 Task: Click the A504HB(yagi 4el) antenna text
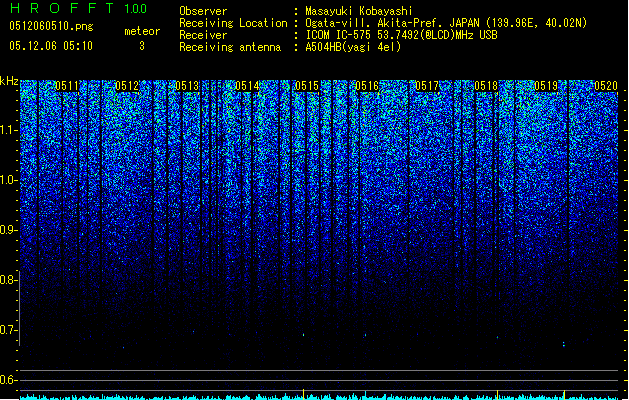click(x=353, y=47)
